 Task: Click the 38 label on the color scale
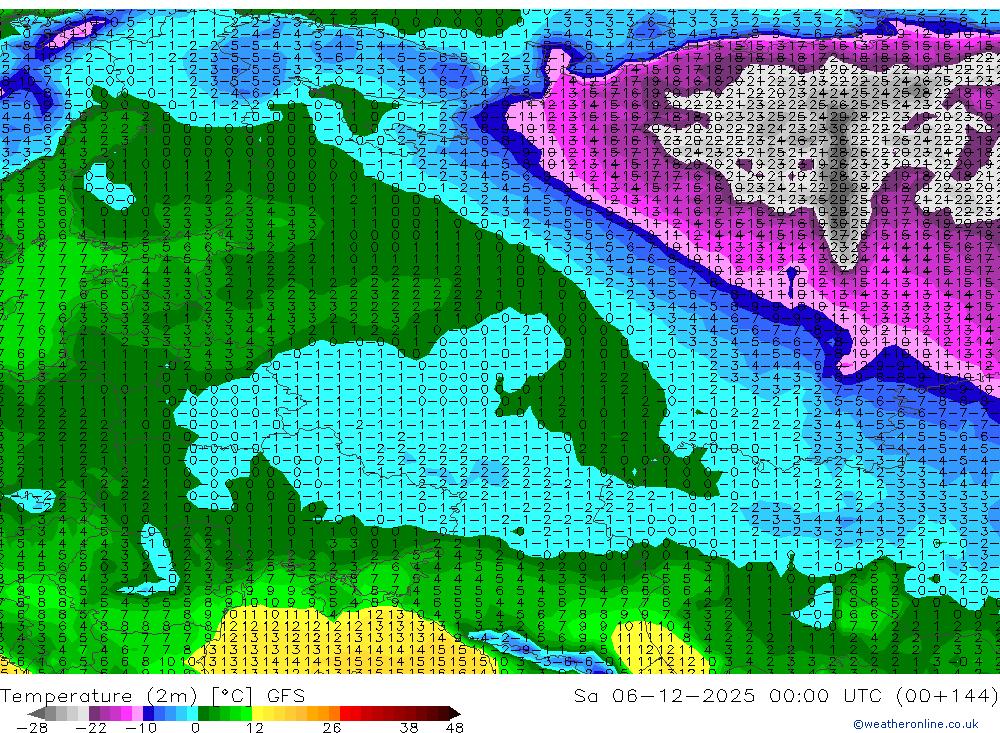click(409, 728)
